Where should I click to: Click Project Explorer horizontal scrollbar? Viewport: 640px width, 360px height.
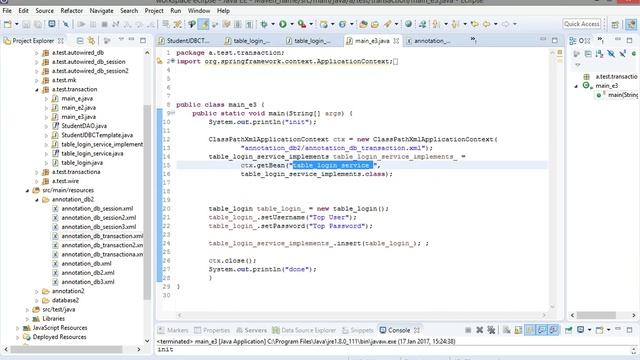[x=66, y=349]
